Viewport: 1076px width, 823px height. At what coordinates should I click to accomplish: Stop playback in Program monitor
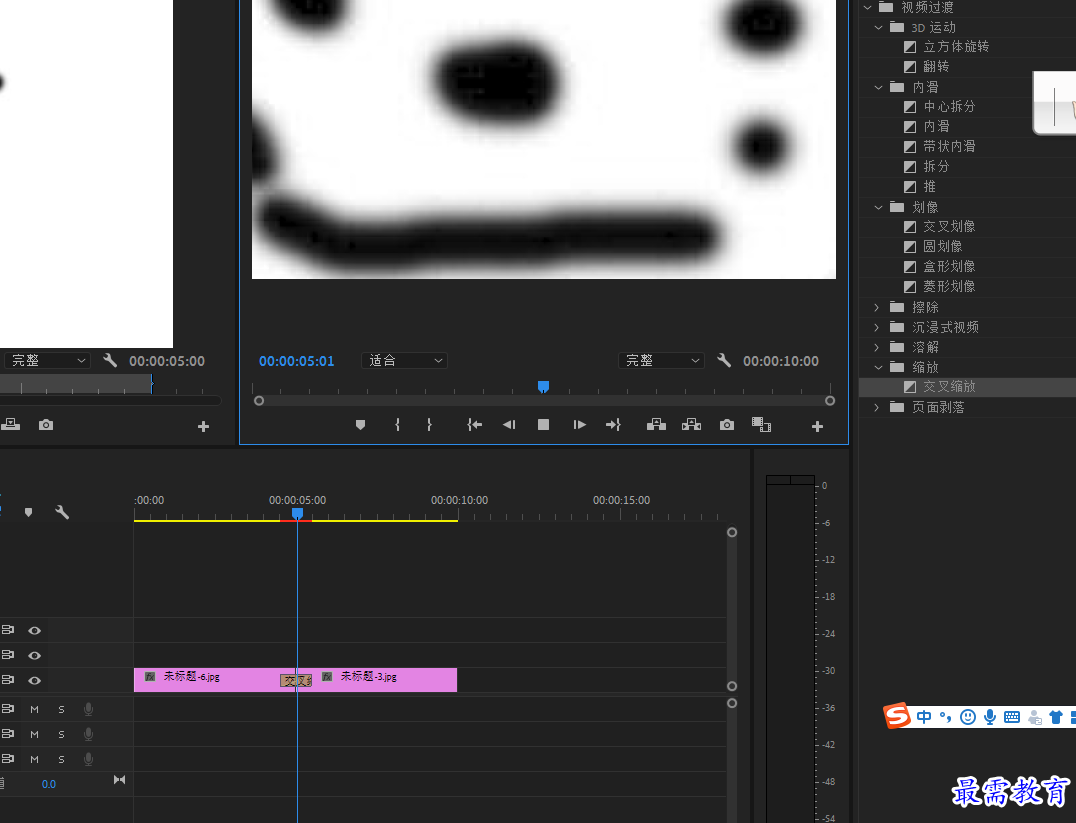[x=543, y=425]
